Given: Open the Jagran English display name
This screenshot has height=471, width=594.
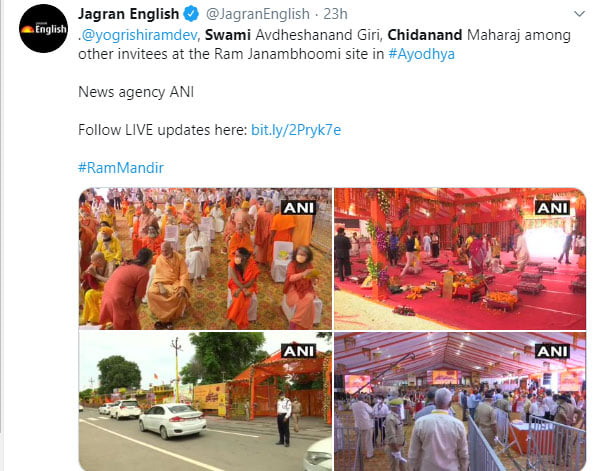Looking at the screenshot, I should tap(128, 14).
